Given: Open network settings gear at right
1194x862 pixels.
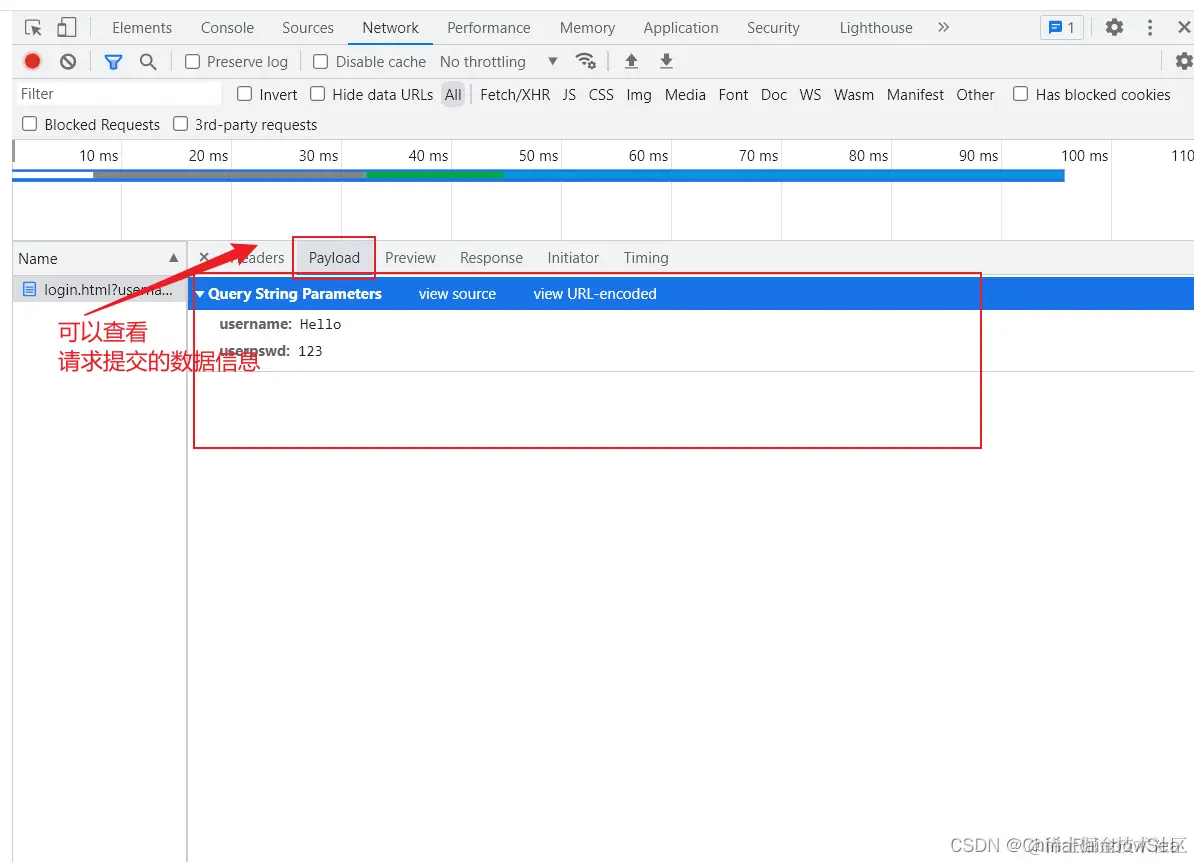Looking at the screenshot, I should click(x=1184, y=61).
